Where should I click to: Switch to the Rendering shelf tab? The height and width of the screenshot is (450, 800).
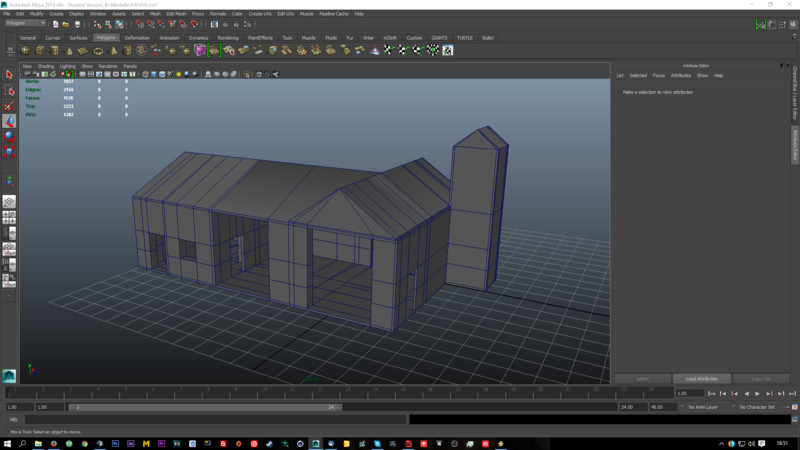pyautogui.click(x=228, y=37)
